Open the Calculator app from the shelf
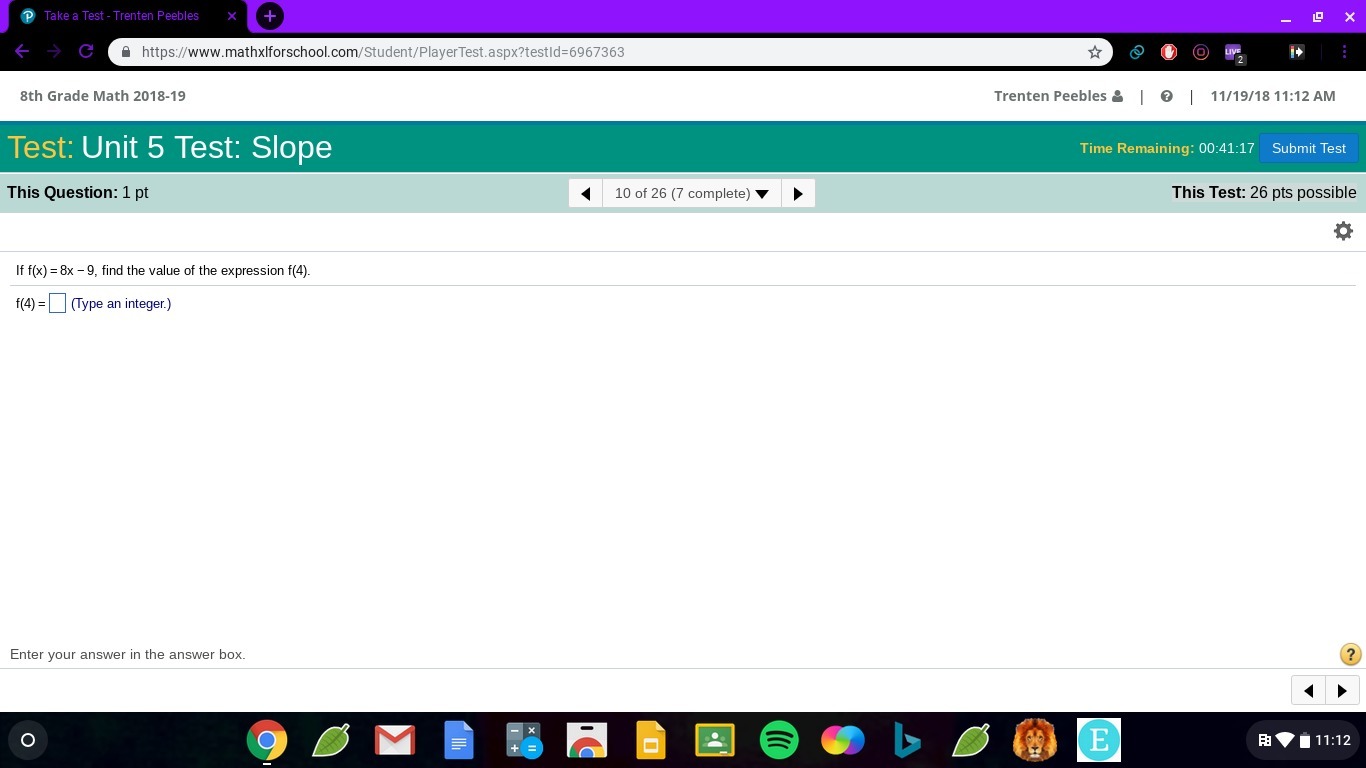The height and width of the screenshot is (768, 1366). (x=523, y=740)
